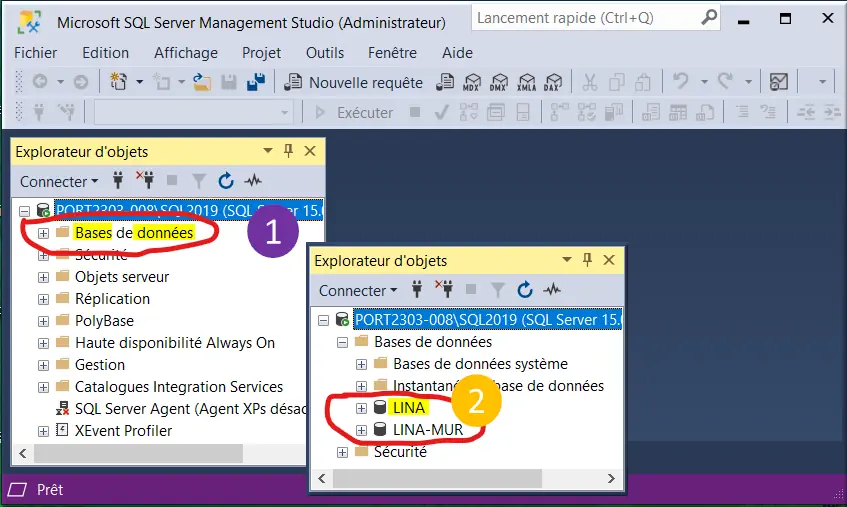Click connect plug icon in panel listing Réplication

coord(118,180)
